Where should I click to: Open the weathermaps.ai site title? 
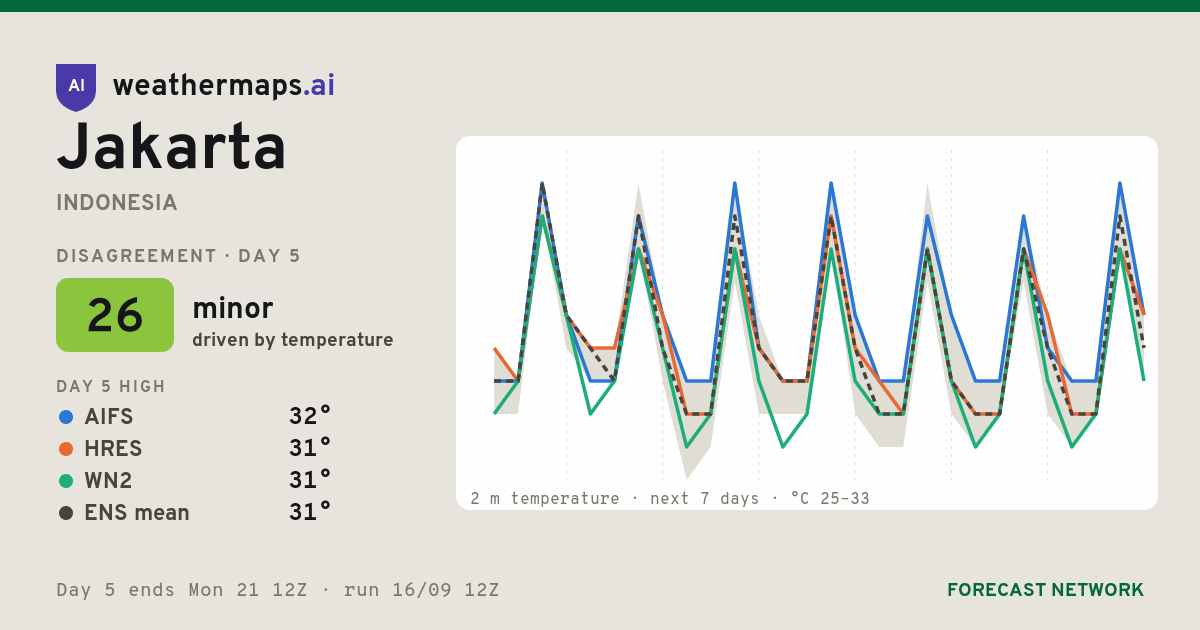(224, 86)
